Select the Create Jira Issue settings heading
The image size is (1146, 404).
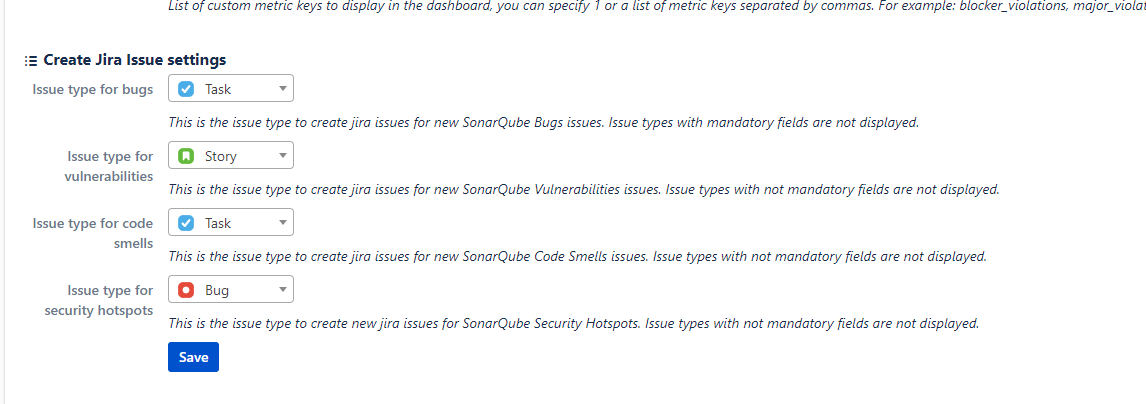pyautogui.click(x=134, y=60)
